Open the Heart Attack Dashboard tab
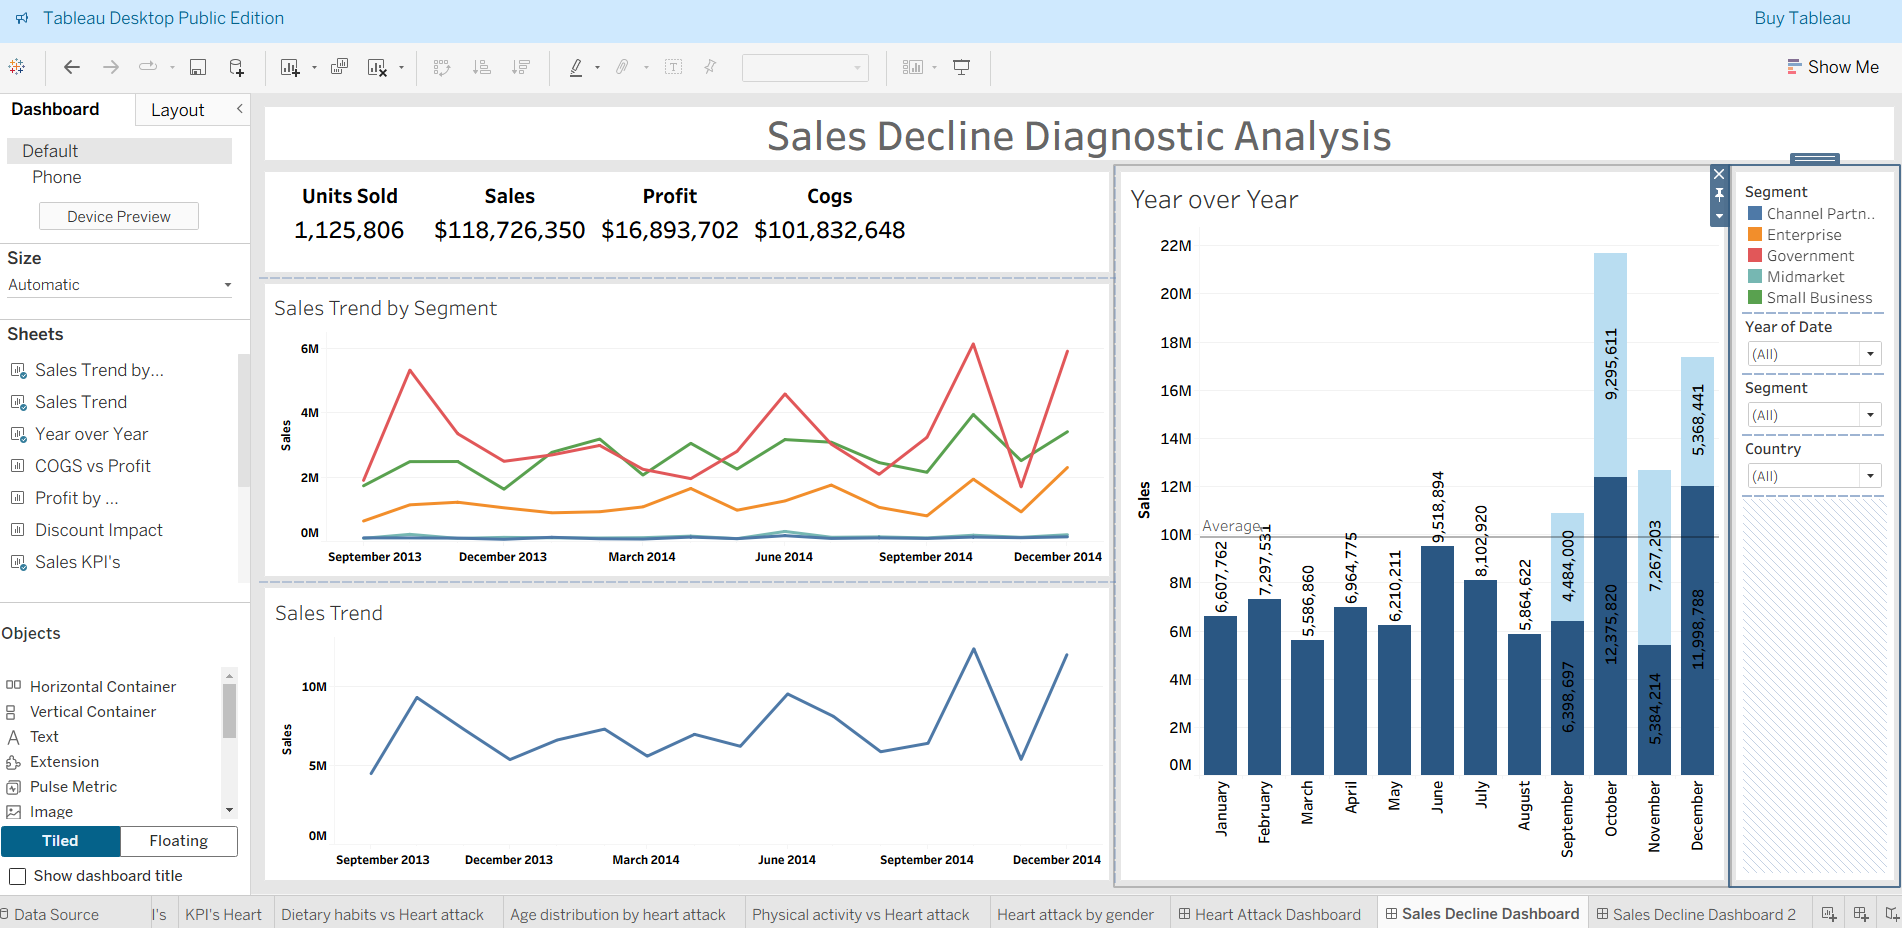 [x=1269, y=914]
